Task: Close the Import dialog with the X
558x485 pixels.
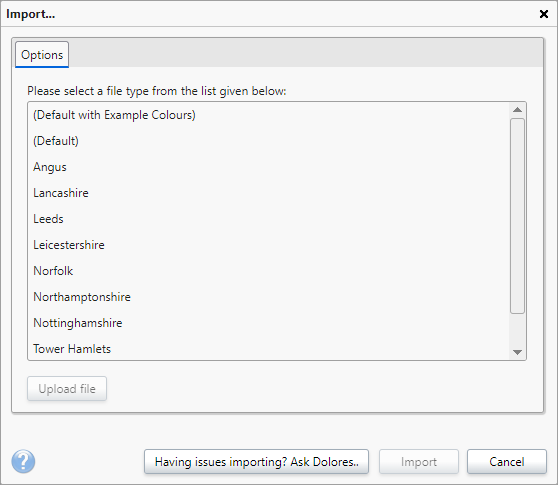Action: click(543, 14)
